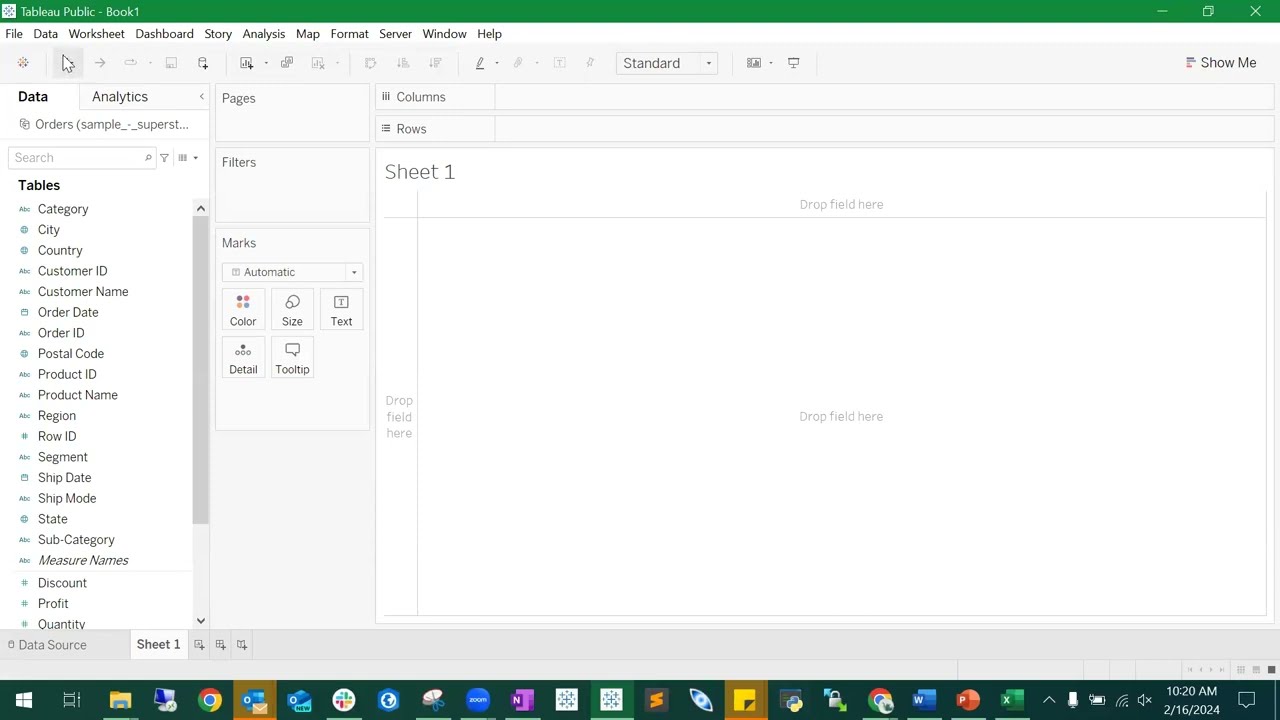Click the fields list scrollbar down arrow
The height and width of the screenshot is (720, 1280).
200,621
